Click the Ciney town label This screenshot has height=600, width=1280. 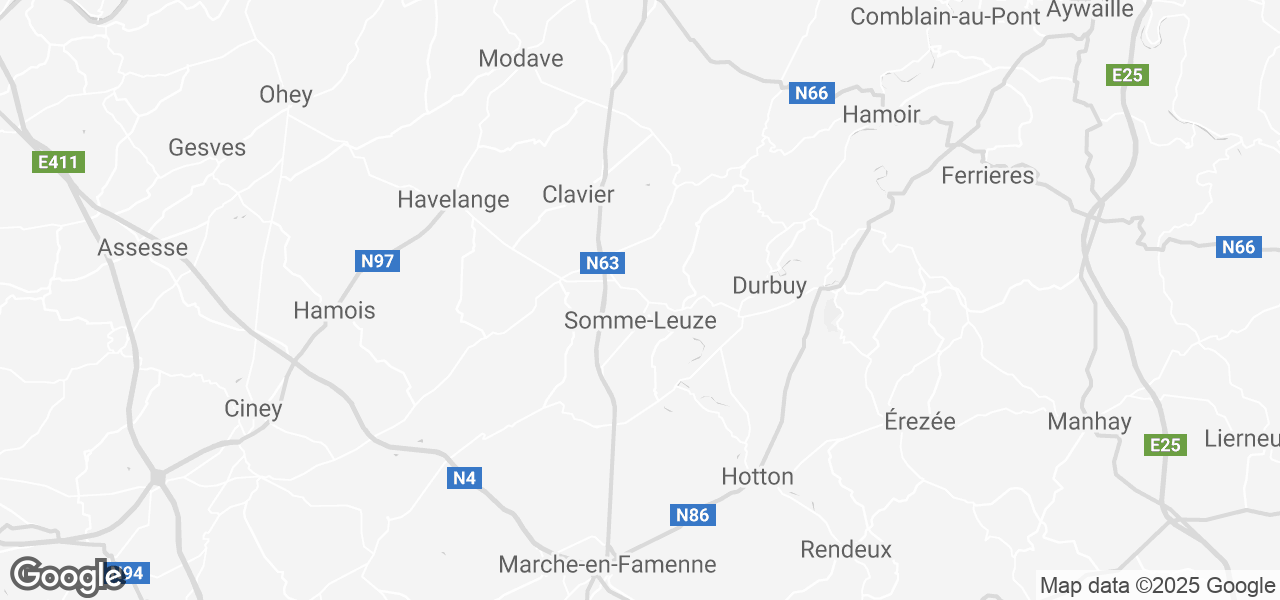(253, 409)
